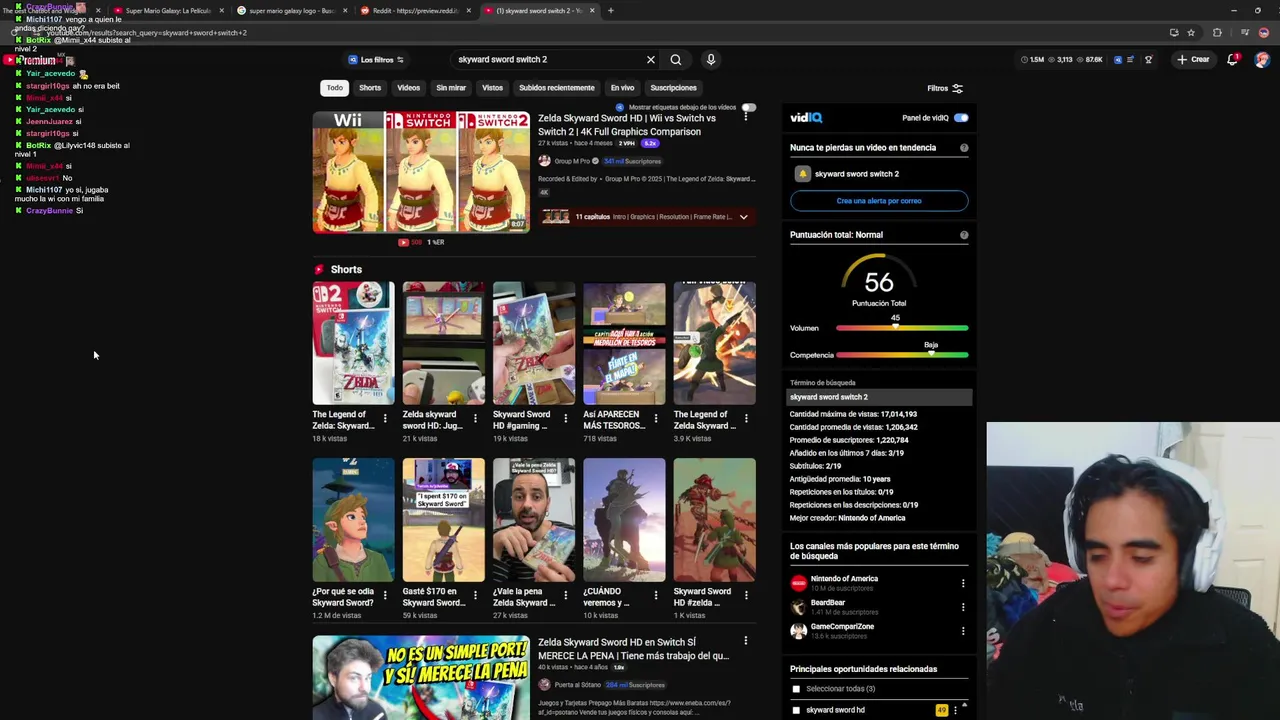This screenshot has width=1280, height=720.
Task: Open options for '¿CUÁNDO veremos y...' short
Action: [x=656, y=595]
